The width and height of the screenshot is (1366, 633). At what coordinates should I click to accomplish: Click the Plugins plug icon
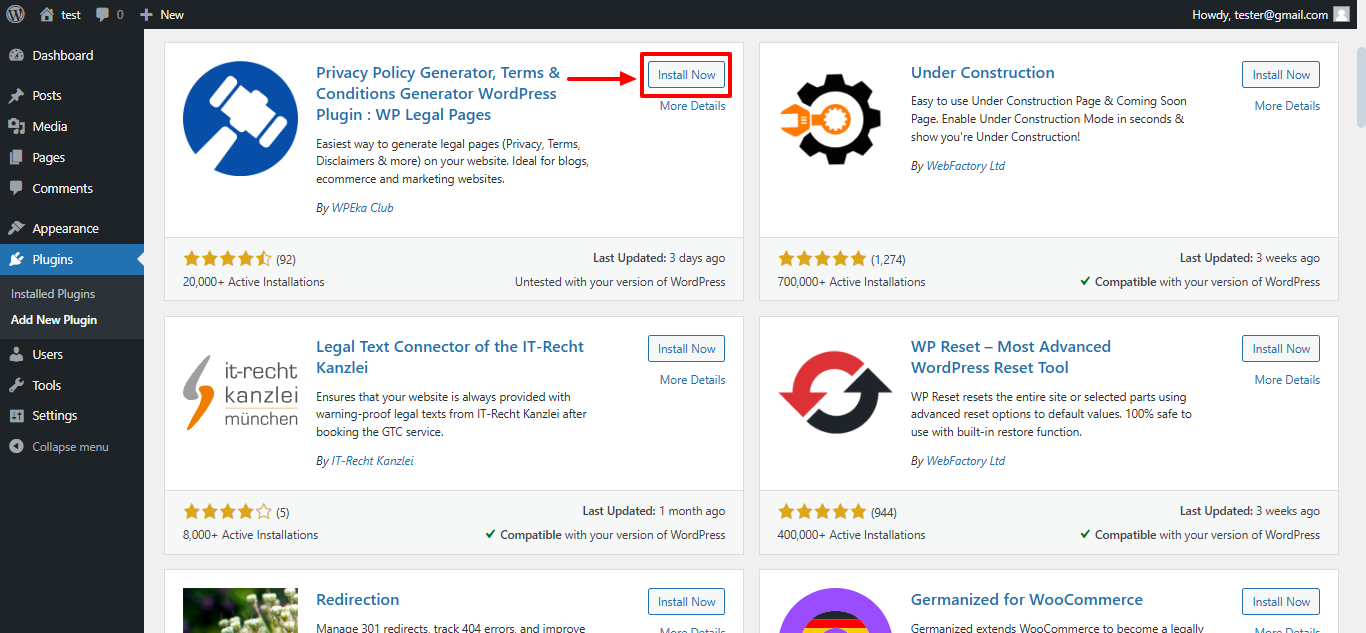pyautogui.click(x=16, y=259)
